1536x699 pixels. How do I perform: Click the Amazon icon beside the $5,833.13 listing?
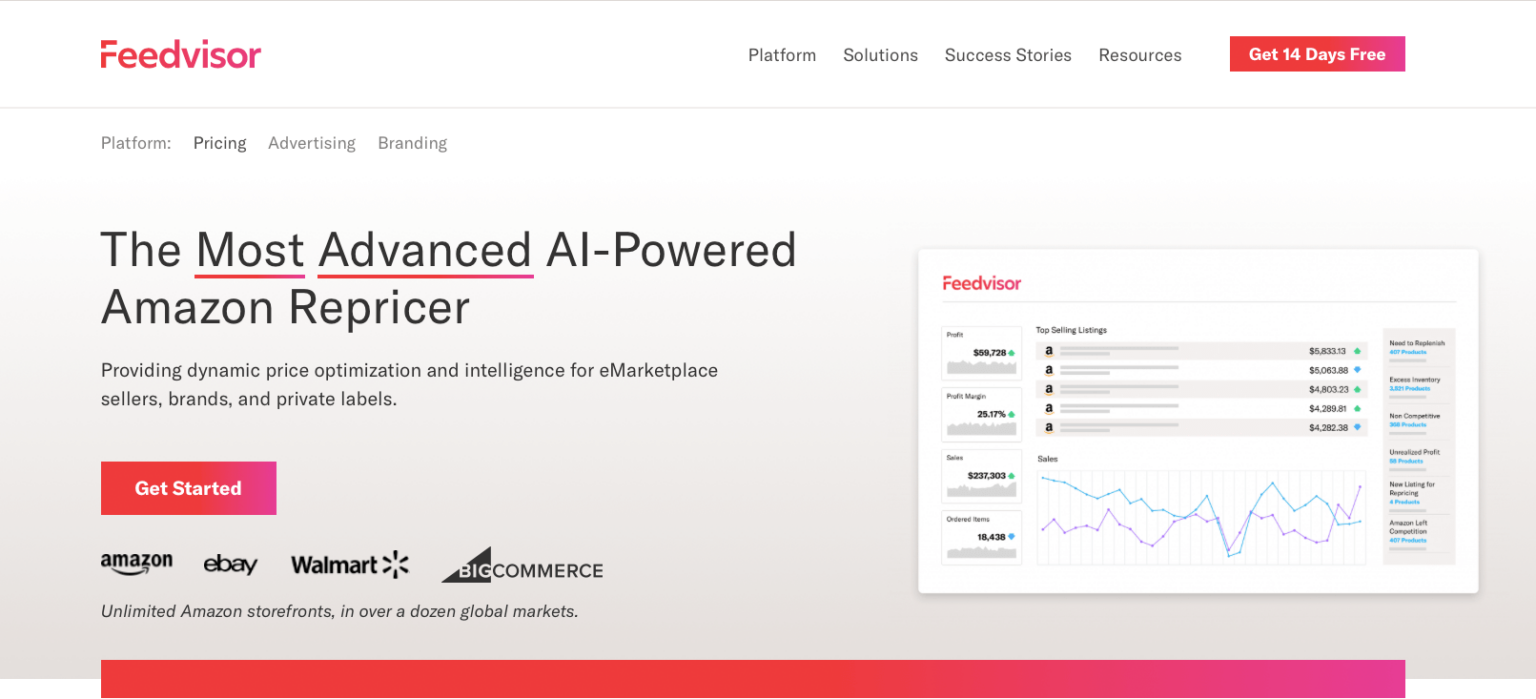point(1047,351)
